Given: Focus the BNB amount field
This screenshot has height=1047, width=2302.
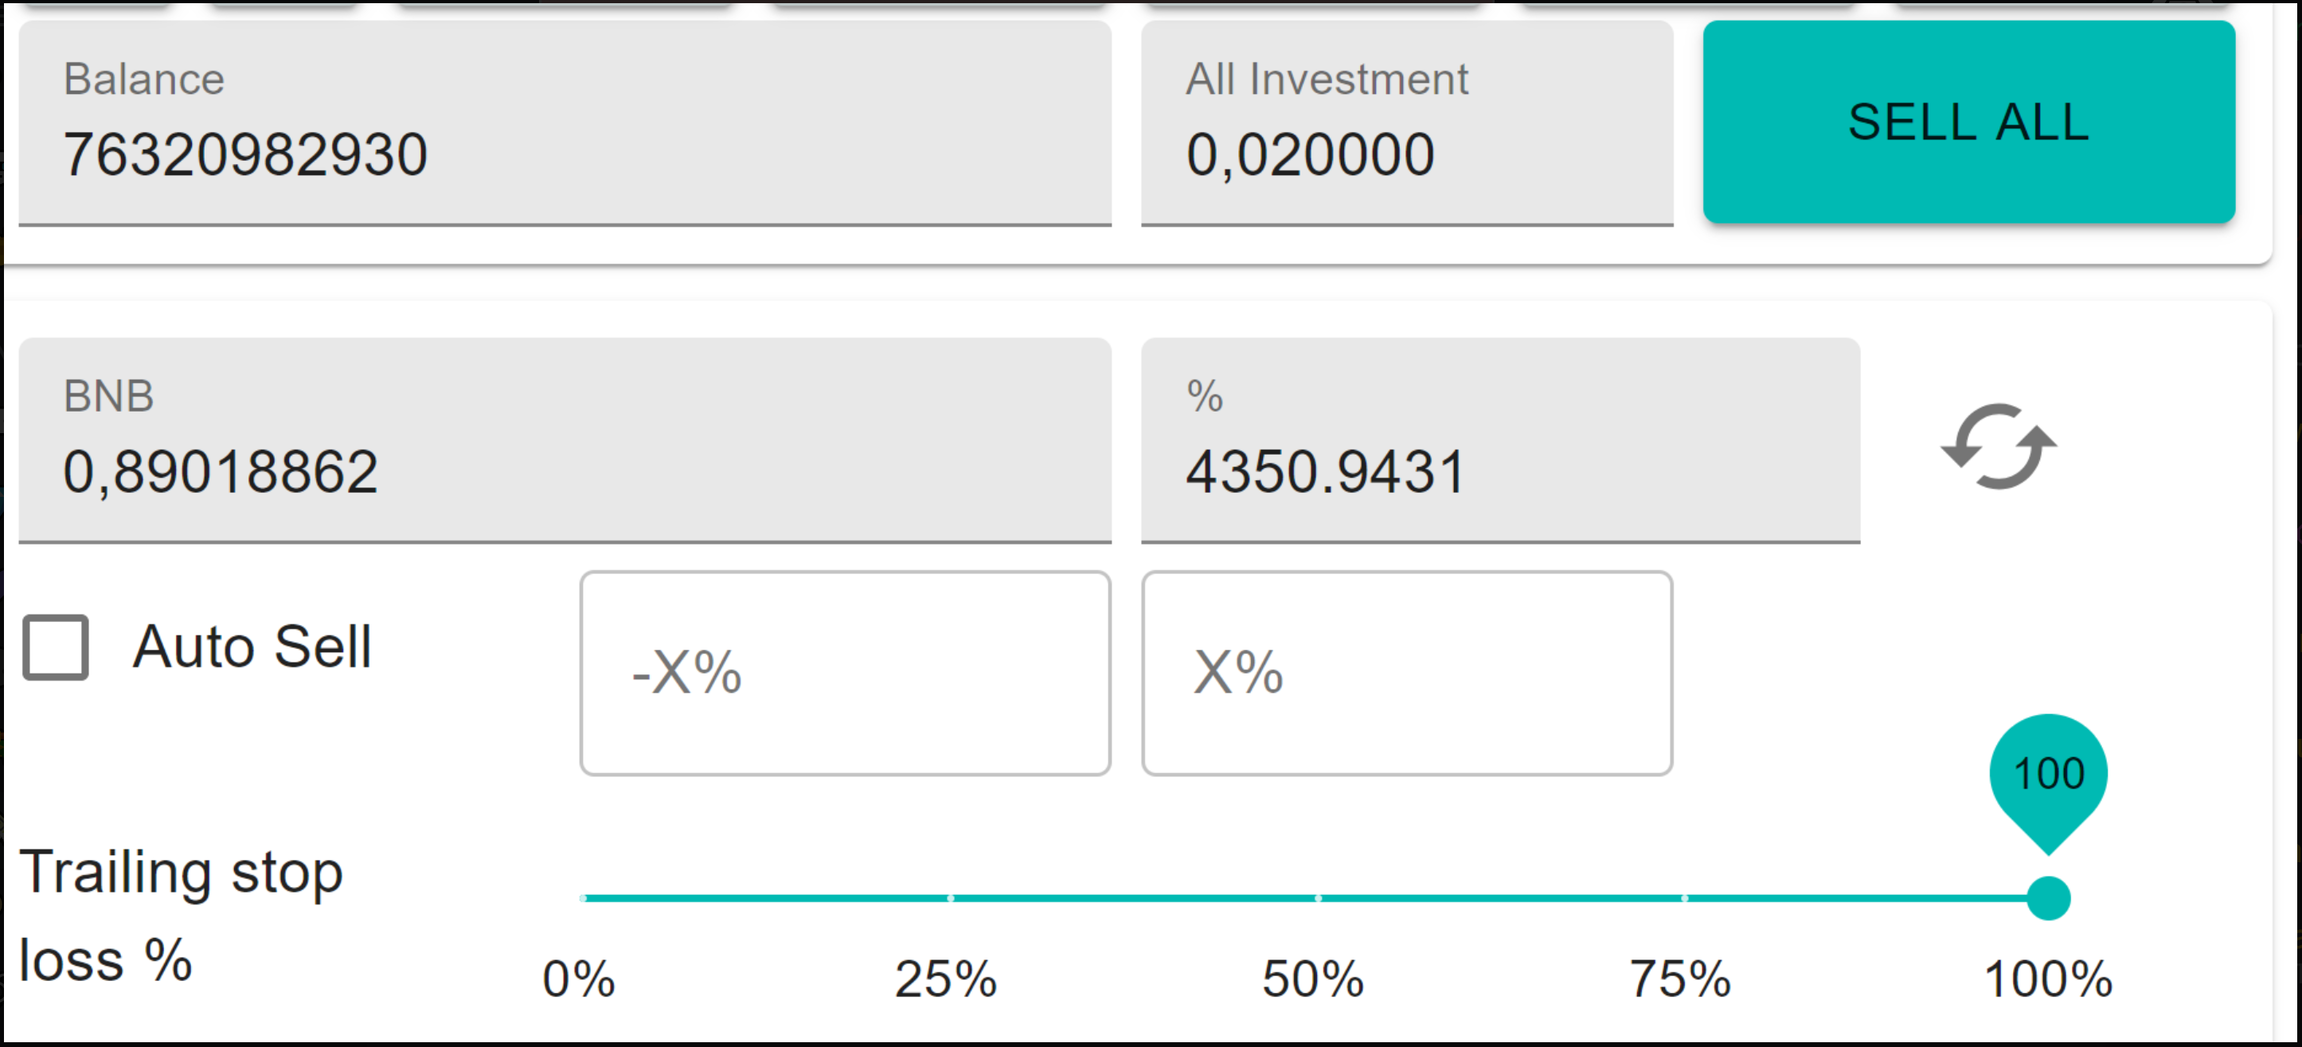Looking at the screenshot, I should tap(564, 441).
